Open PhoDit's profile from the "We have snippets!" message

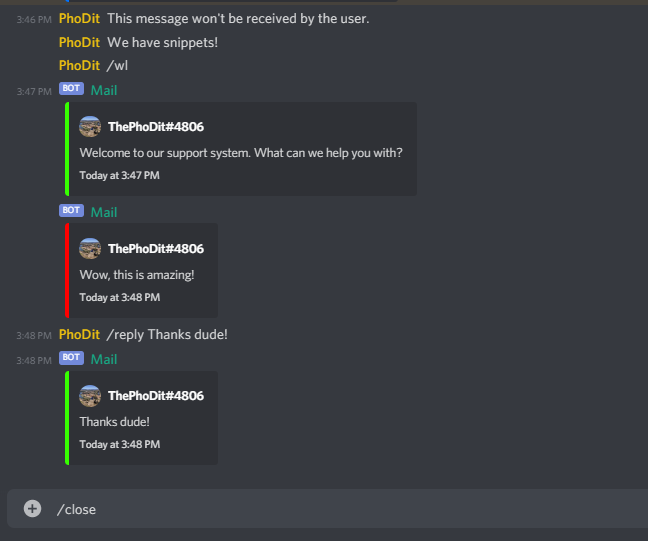[x=79, y=42]
